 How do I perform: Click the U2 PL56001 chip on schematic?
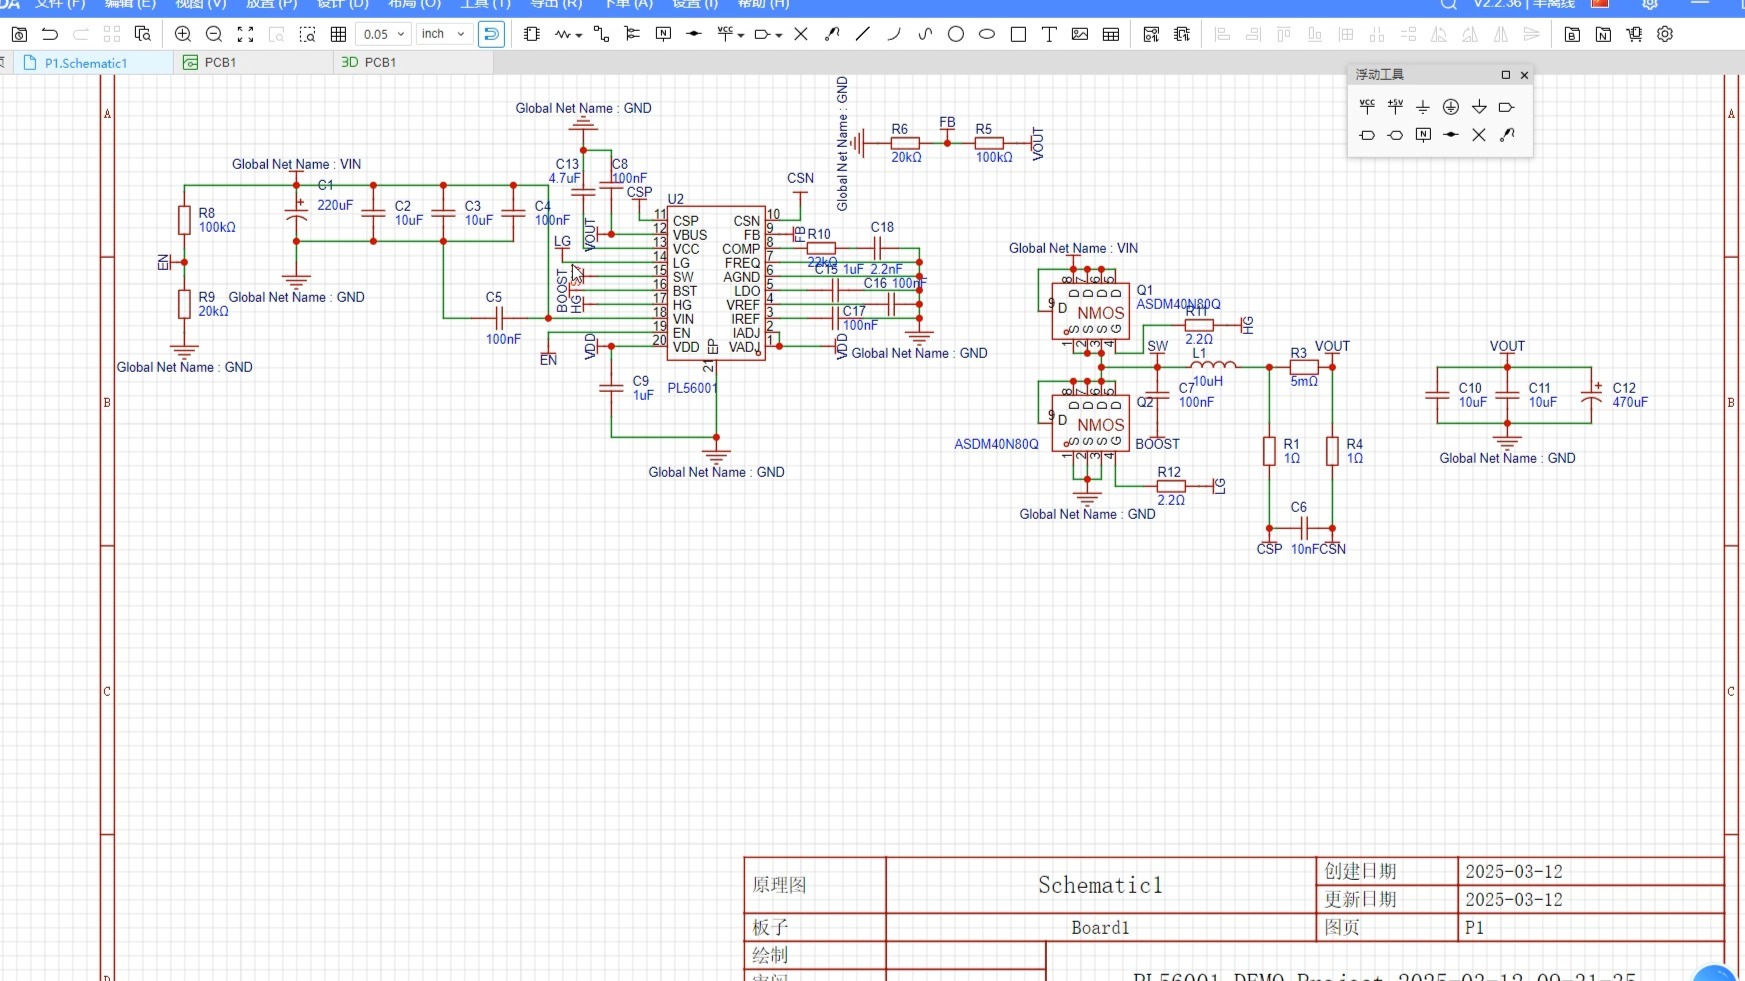(x=716, y=284)
